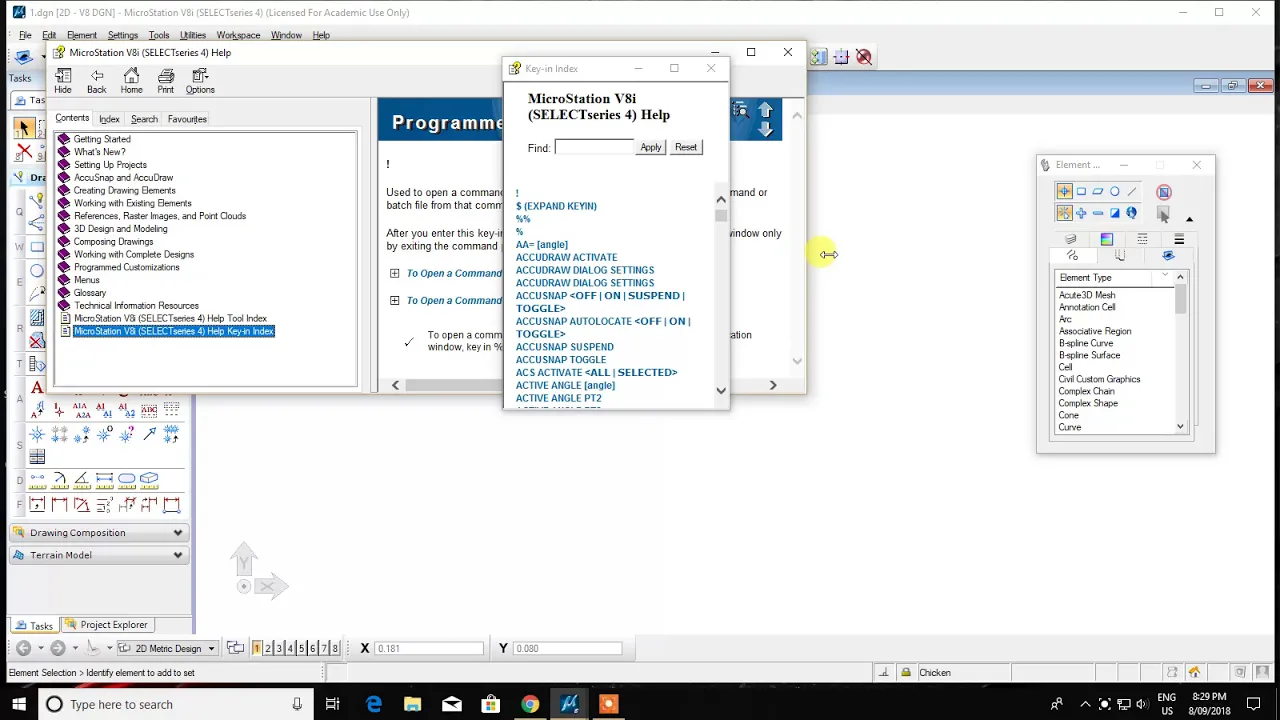The height and width of the screenshot is (720, 1280).
Task: Open the Element Type column dropdown
Action: click(x=1165, y=277)
